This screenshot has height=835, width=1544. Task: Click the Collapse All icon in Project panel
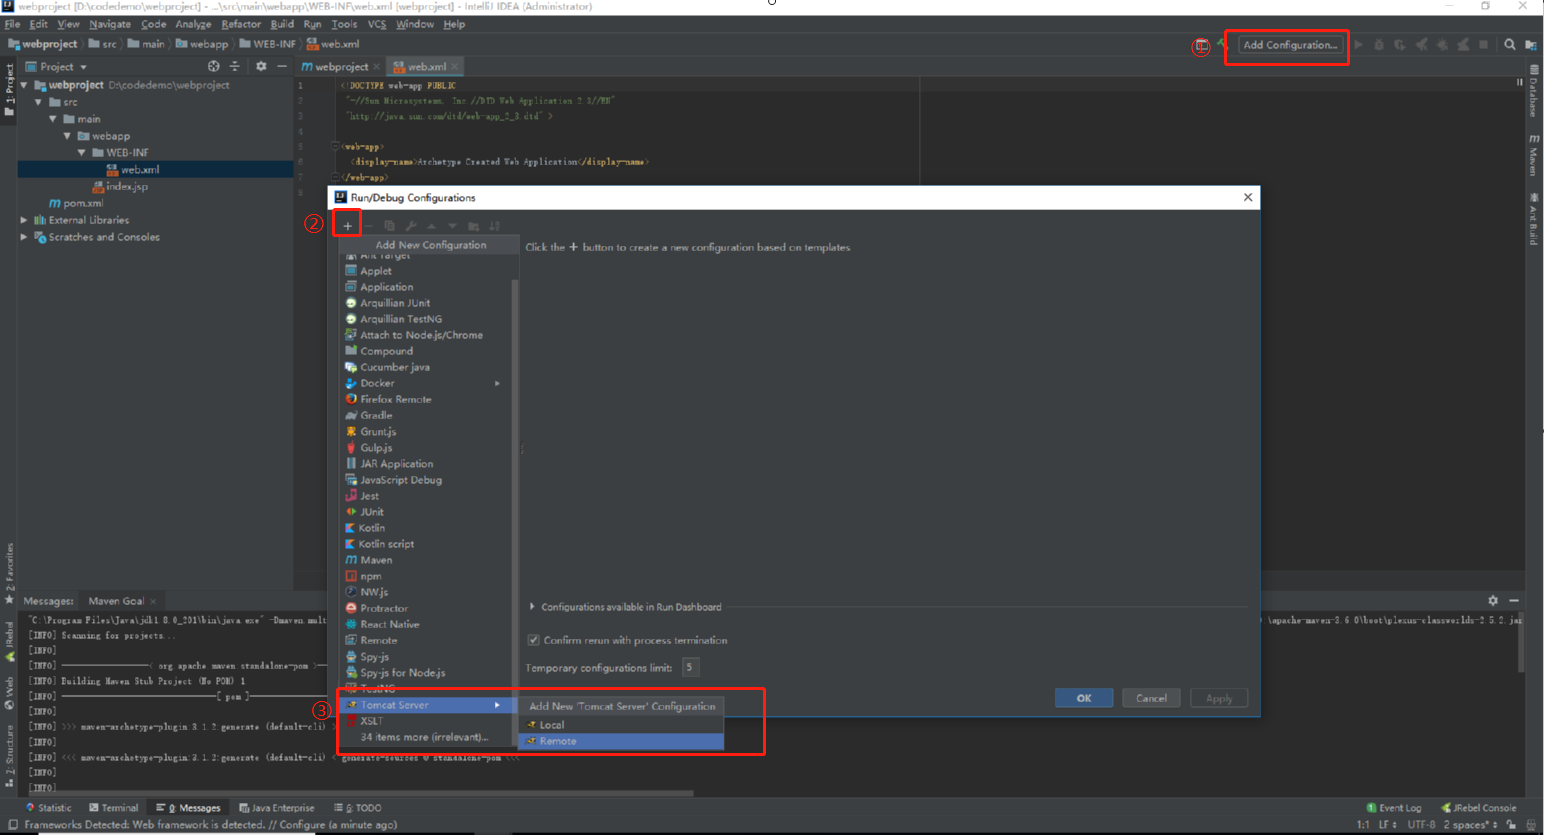tap(235, 66)
